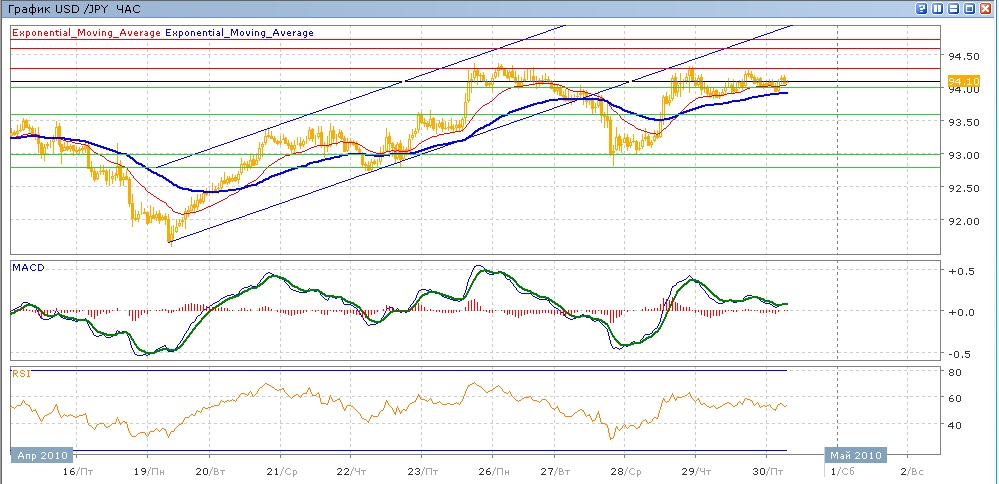
Task: Select the 21/Ср date on the time axis
Action: click(x=282, y=472)
